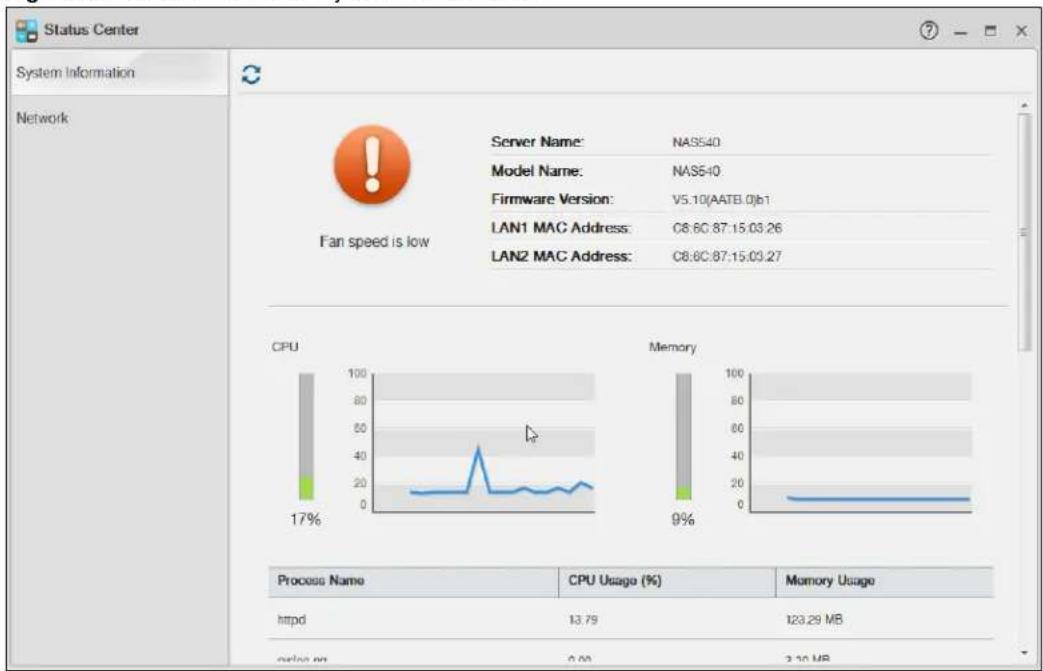Click the Server Name value NAS540

click(696, 142)
